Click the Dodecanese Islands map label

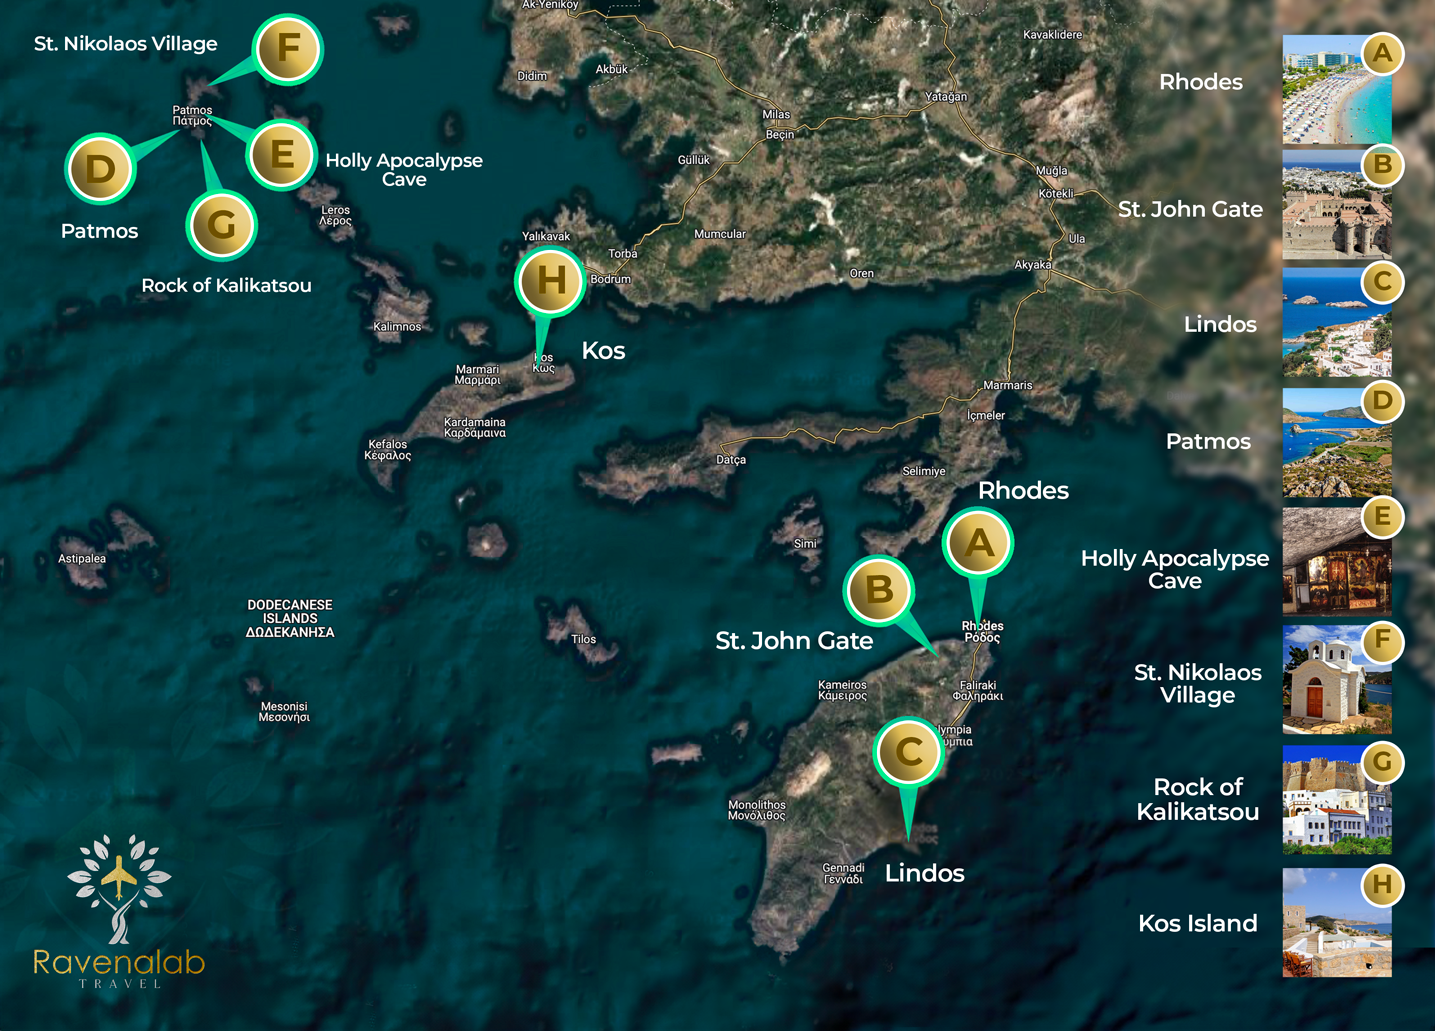tap(290, 618)
